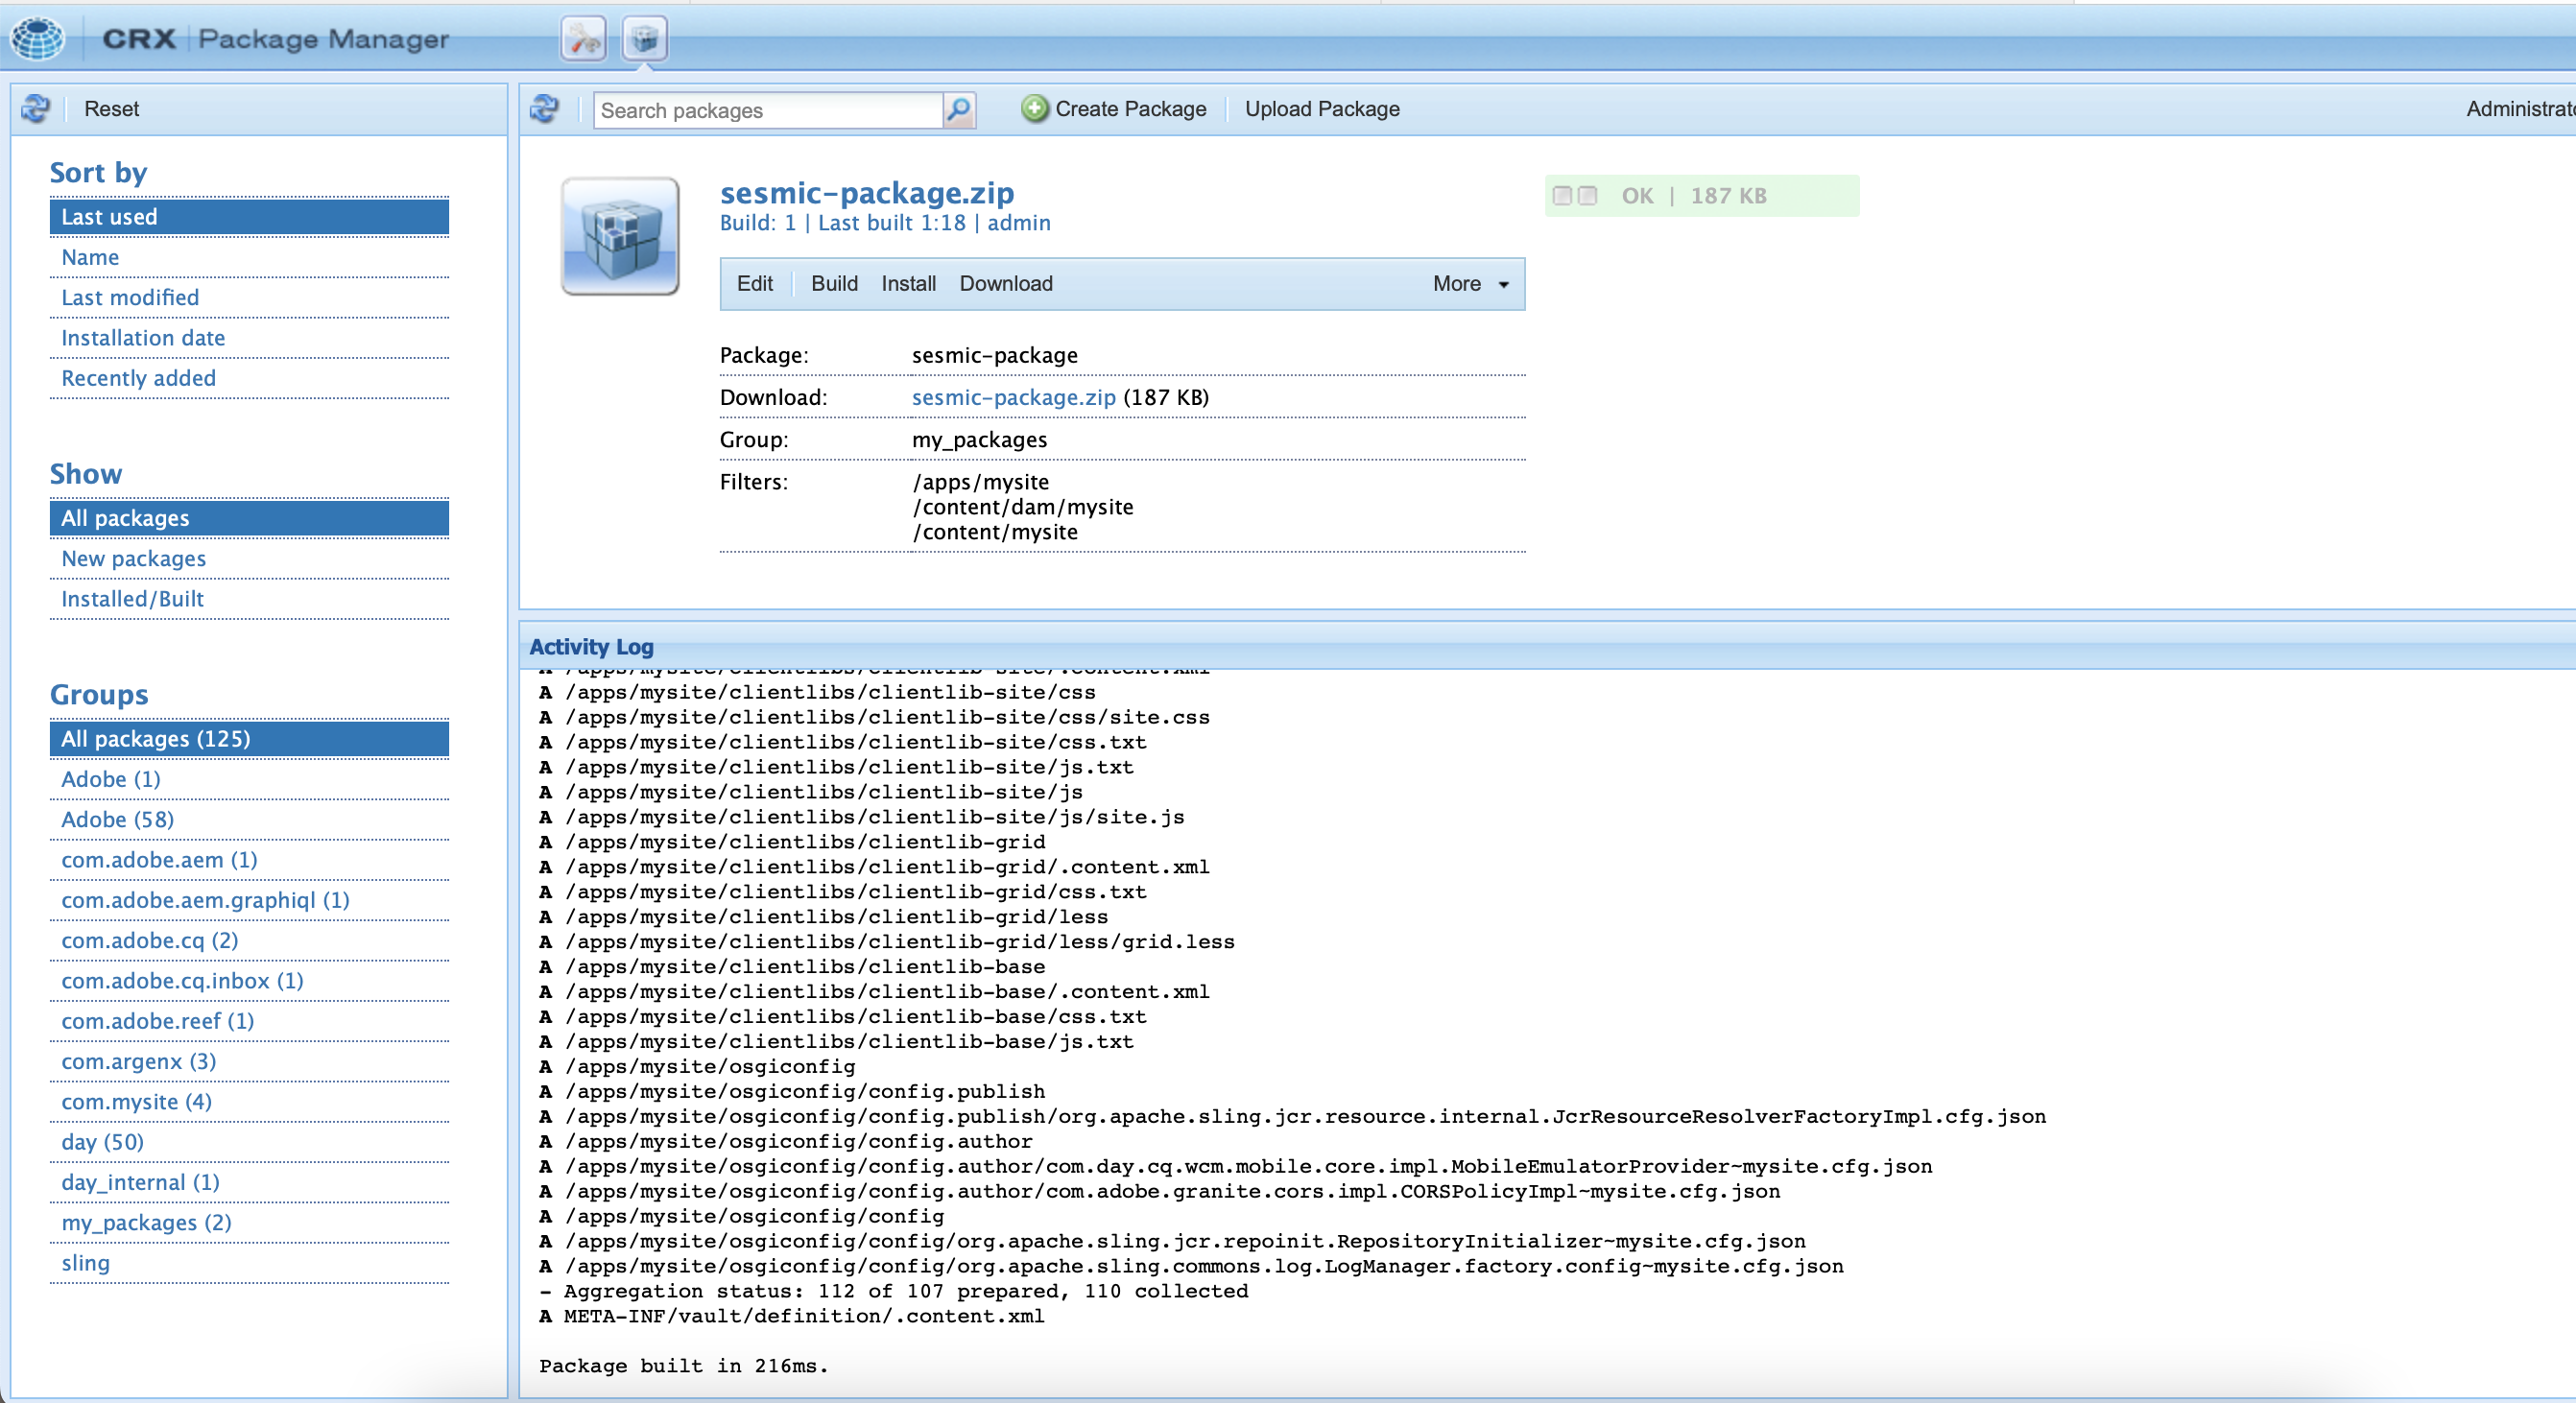Click the Upload Package button

coord(1322,109)
